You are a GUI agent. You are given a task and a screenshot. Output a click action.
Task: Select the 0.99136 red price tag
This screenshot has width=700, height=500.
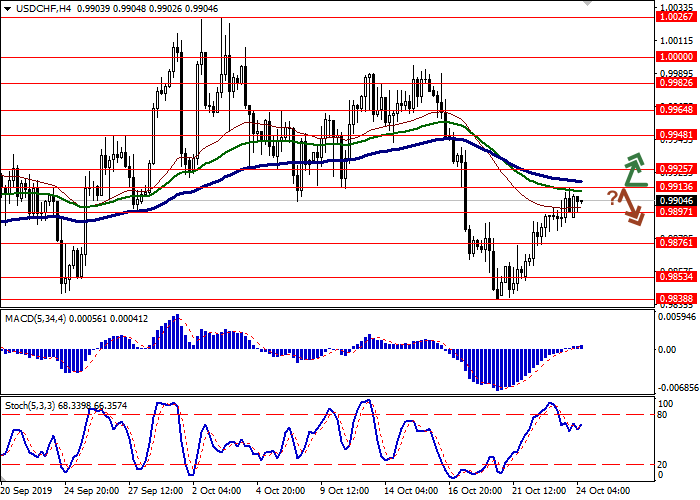676,185
